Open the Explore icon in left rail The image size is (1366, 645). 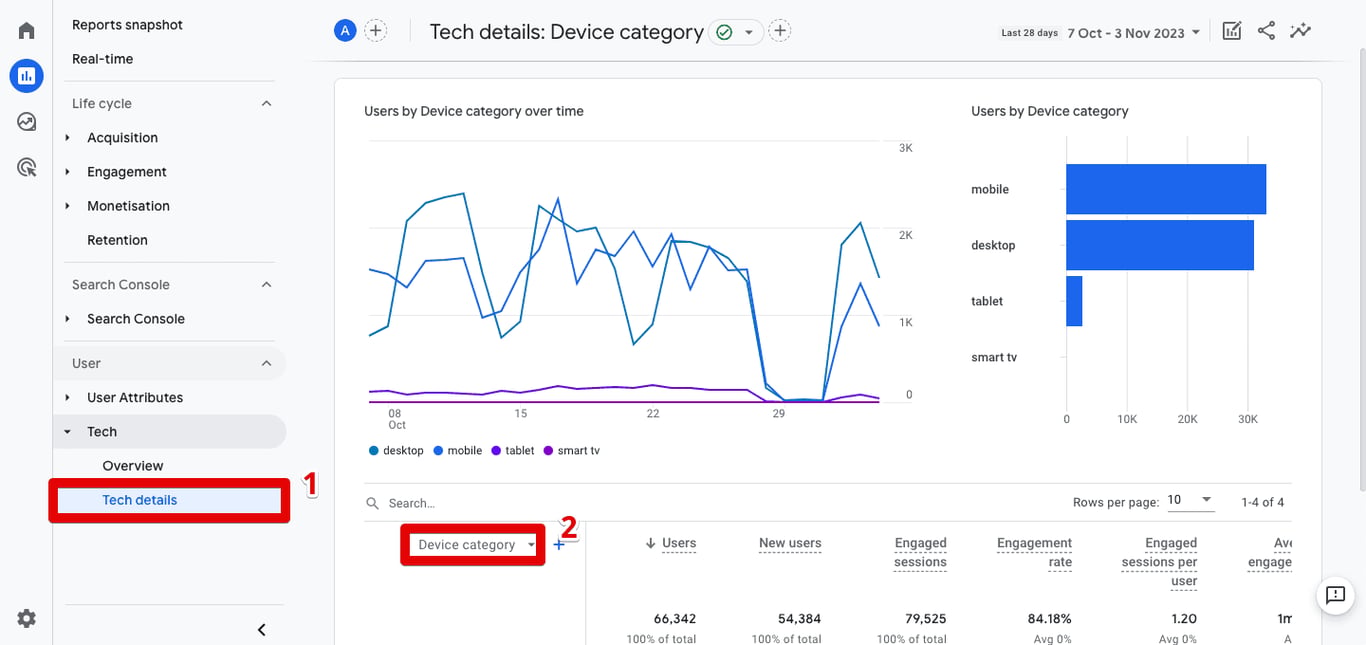[x=27, y=122]
